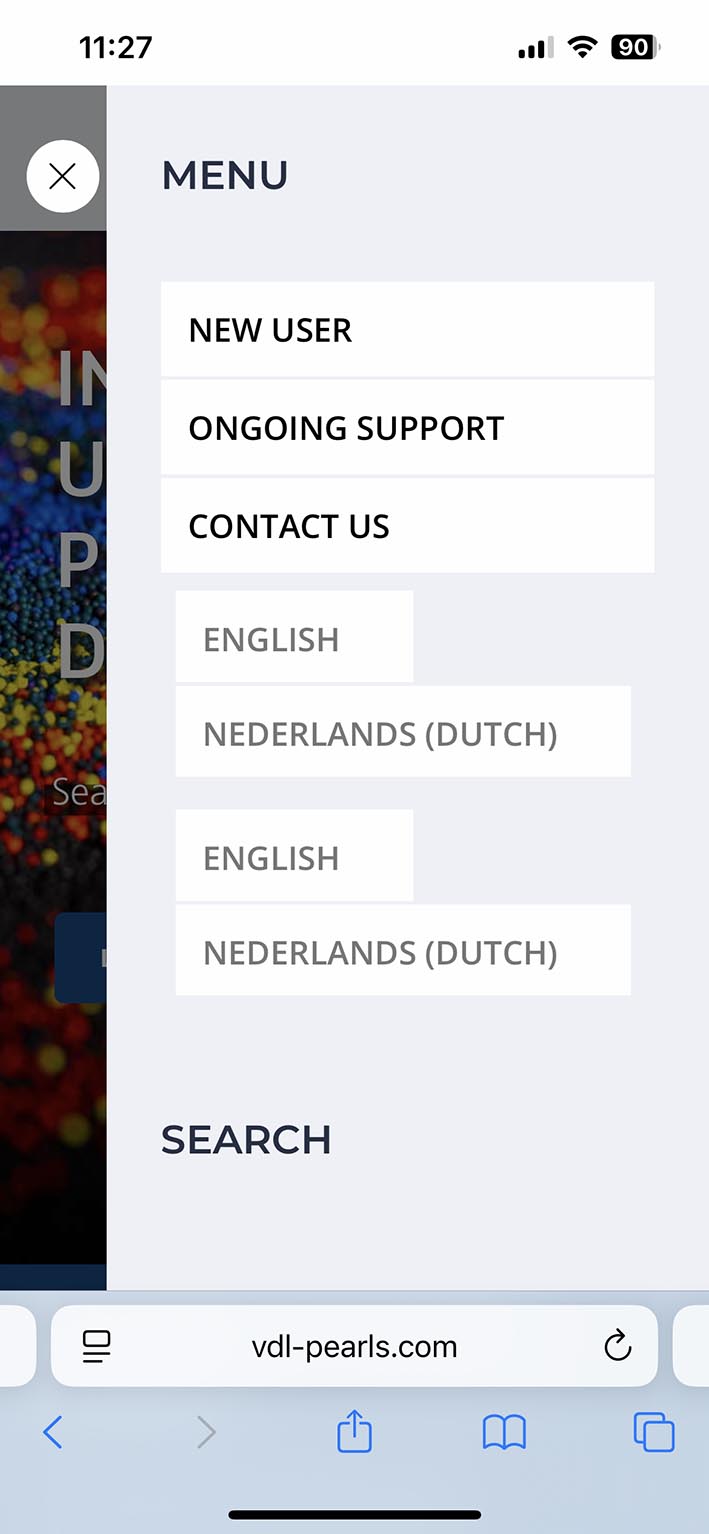Choose the upper ENGLISH language option
Screen dimensions: 709x1534
(x=294, y=638)
